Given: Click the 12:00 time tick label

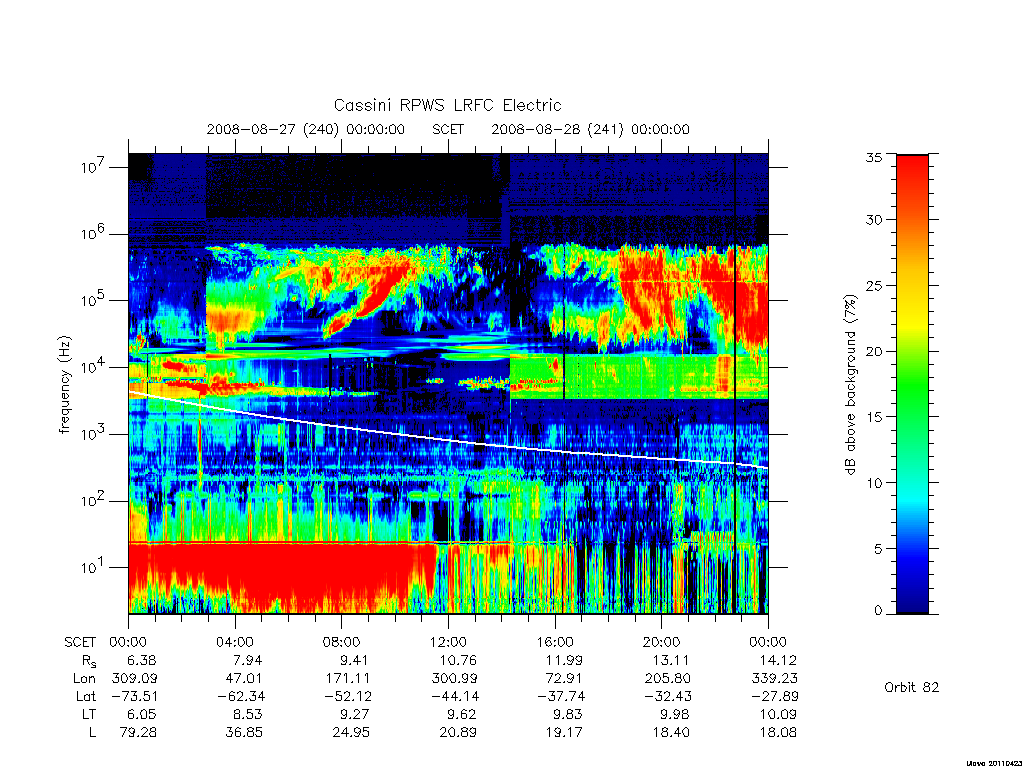Looking at the screenshot, I should coord(448,642).
